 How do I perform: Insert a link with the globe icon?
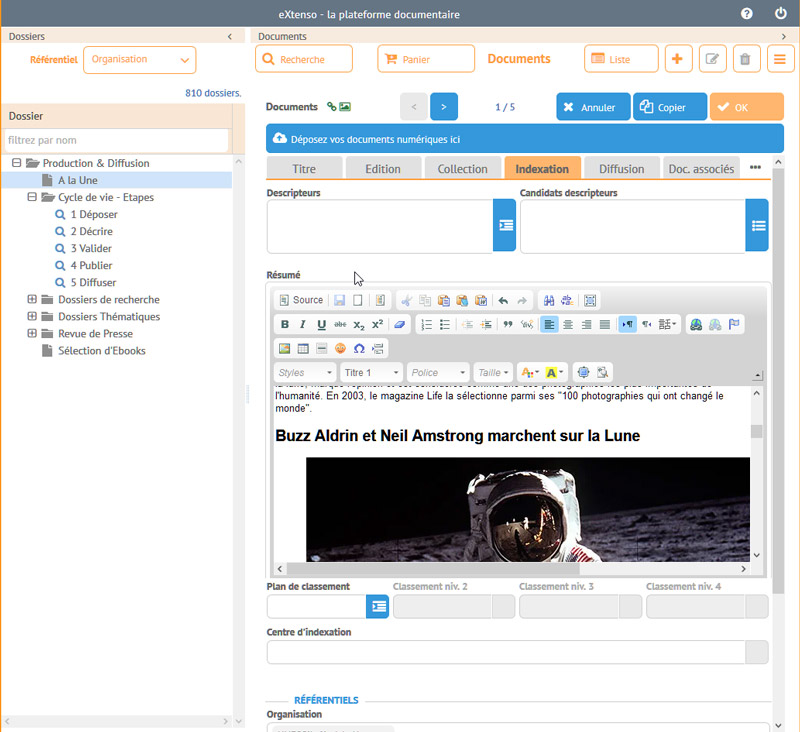coord(696,324)
